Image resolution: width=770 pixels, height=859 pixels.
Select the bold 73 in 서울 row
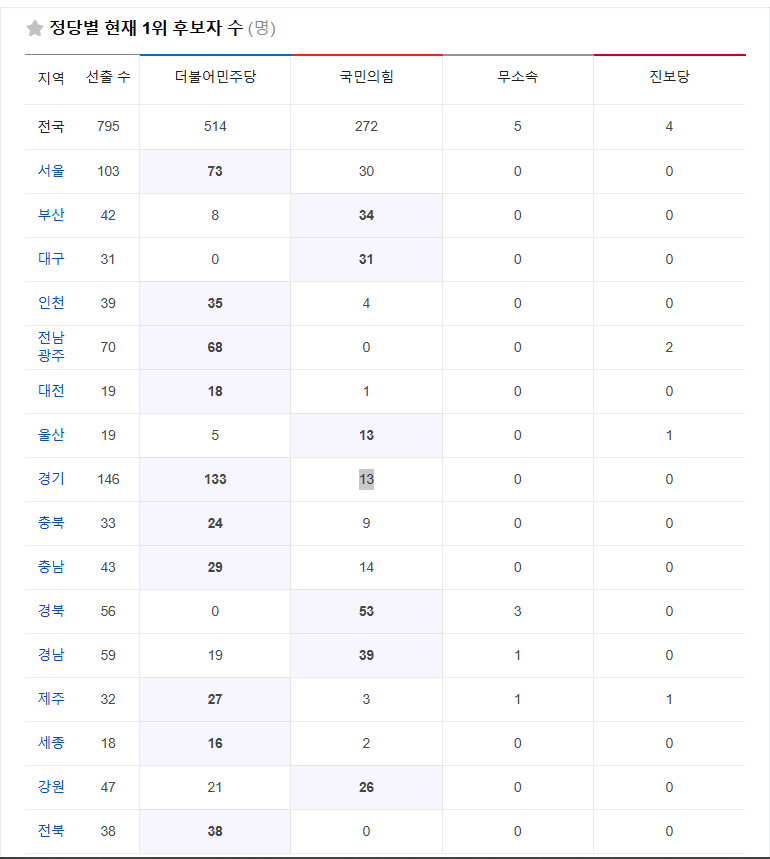click(215, 171)
